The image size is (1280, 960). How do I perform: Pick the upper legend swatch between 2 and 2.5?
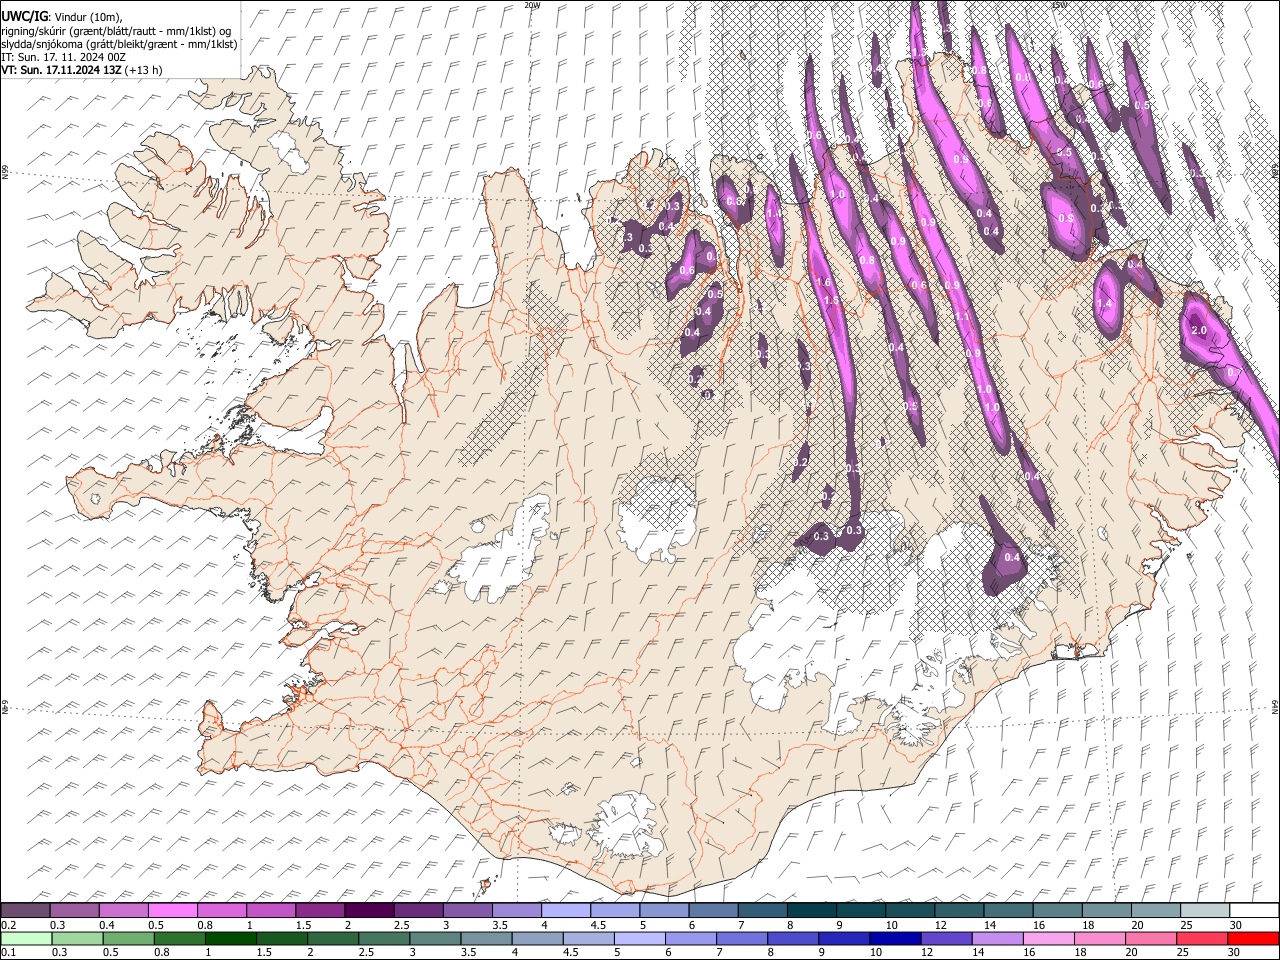click(368, 910)
